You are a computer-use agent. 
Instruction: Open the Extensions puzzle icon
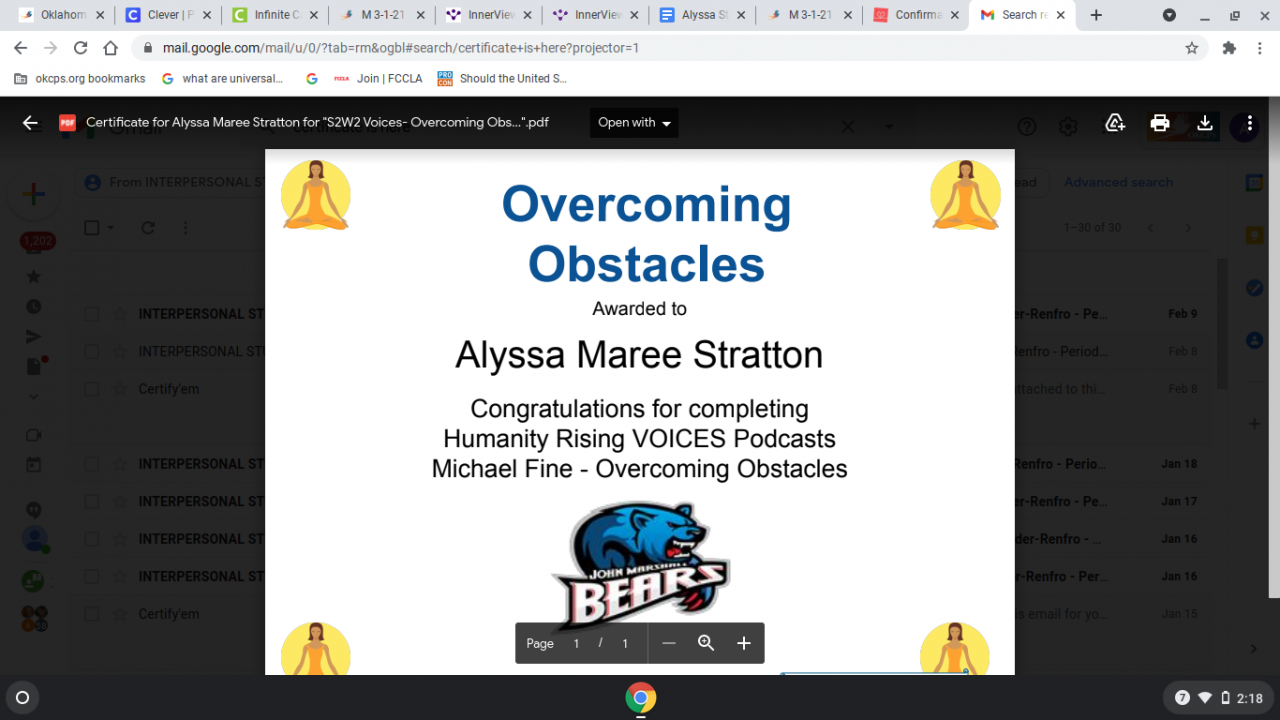[1229, 48]
